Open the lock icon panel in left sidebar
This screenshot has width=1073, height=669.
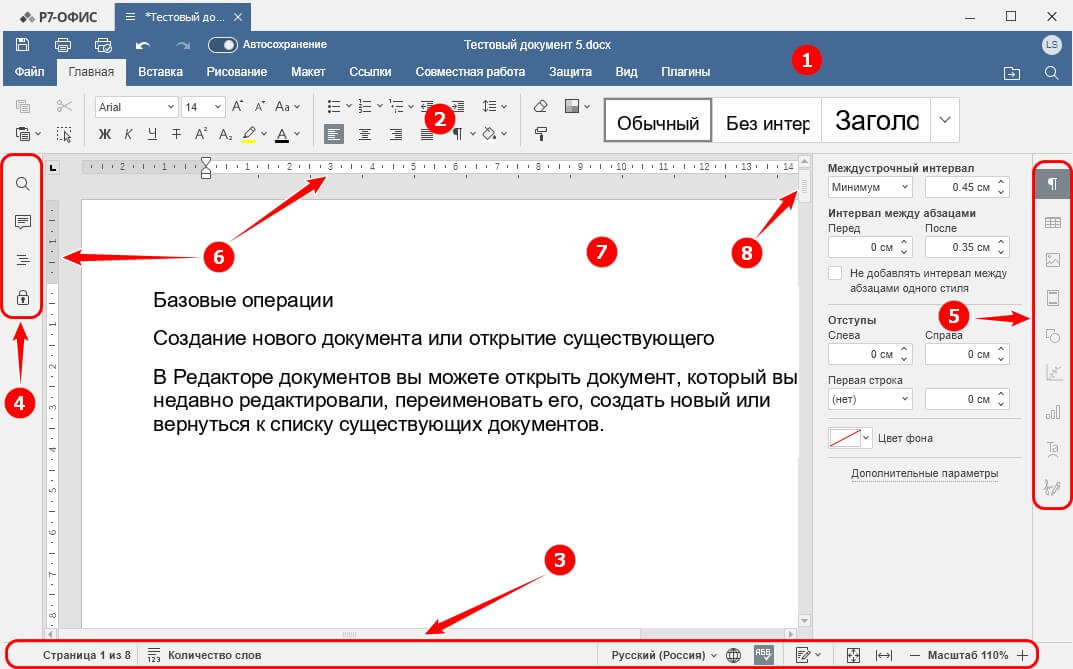23,298
